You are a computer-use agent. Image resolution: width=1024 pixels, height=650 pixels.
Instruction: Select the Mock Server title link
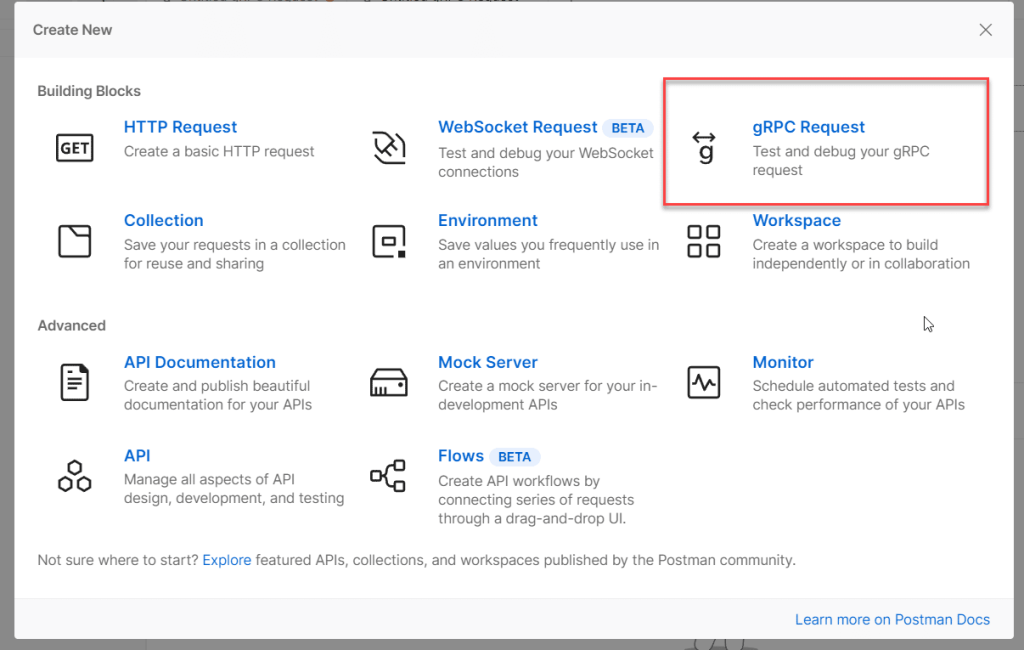pyautogui.click(x=487, y=362)
